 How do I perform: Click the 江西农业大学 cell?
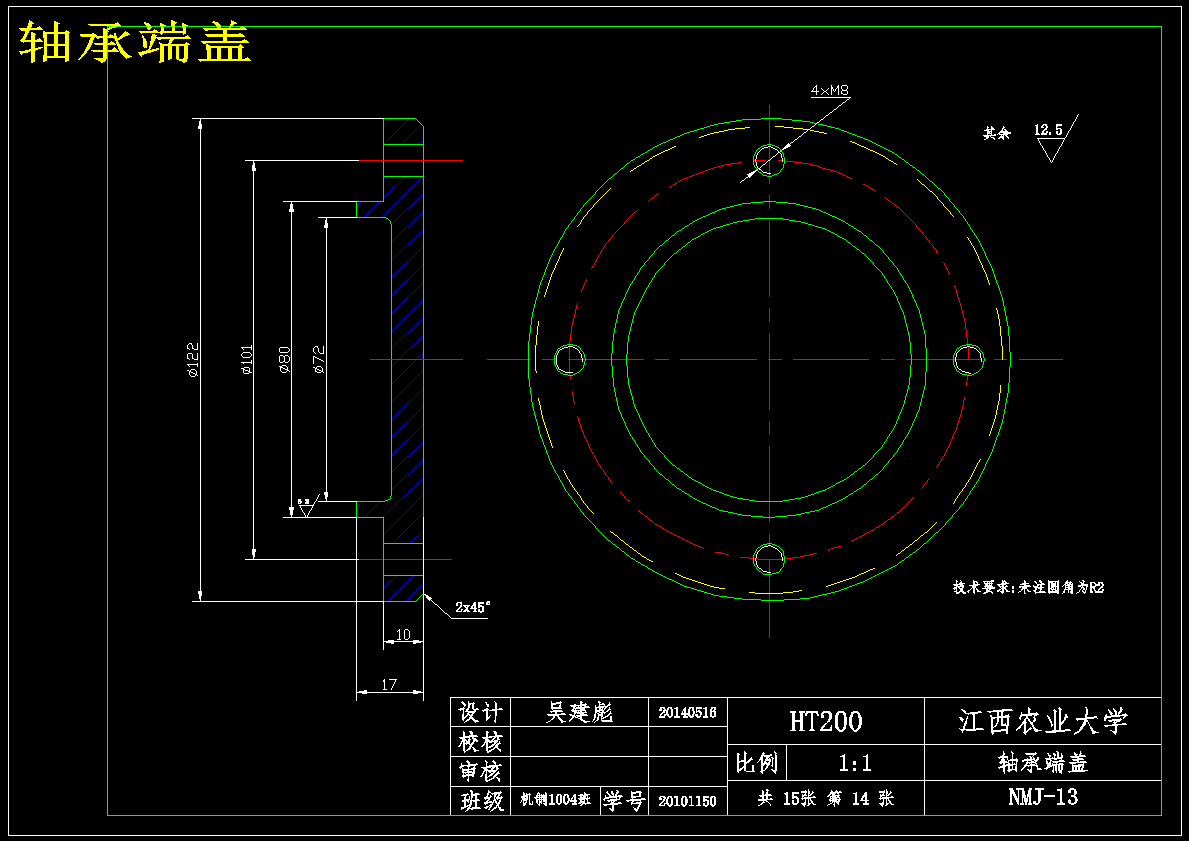(1043, 721)
